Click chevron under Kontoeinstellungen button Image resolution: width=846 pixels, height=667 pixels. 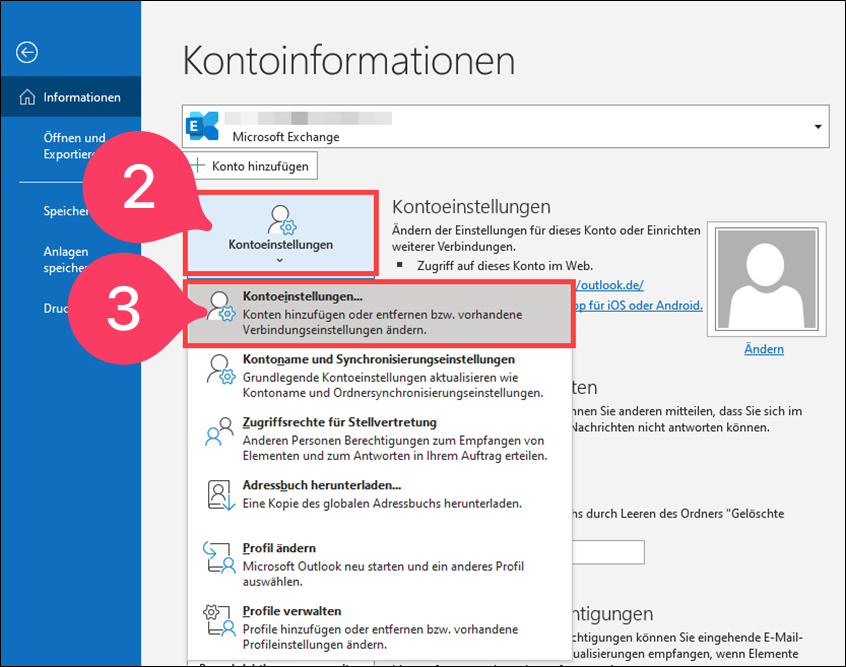pos(279,261)
